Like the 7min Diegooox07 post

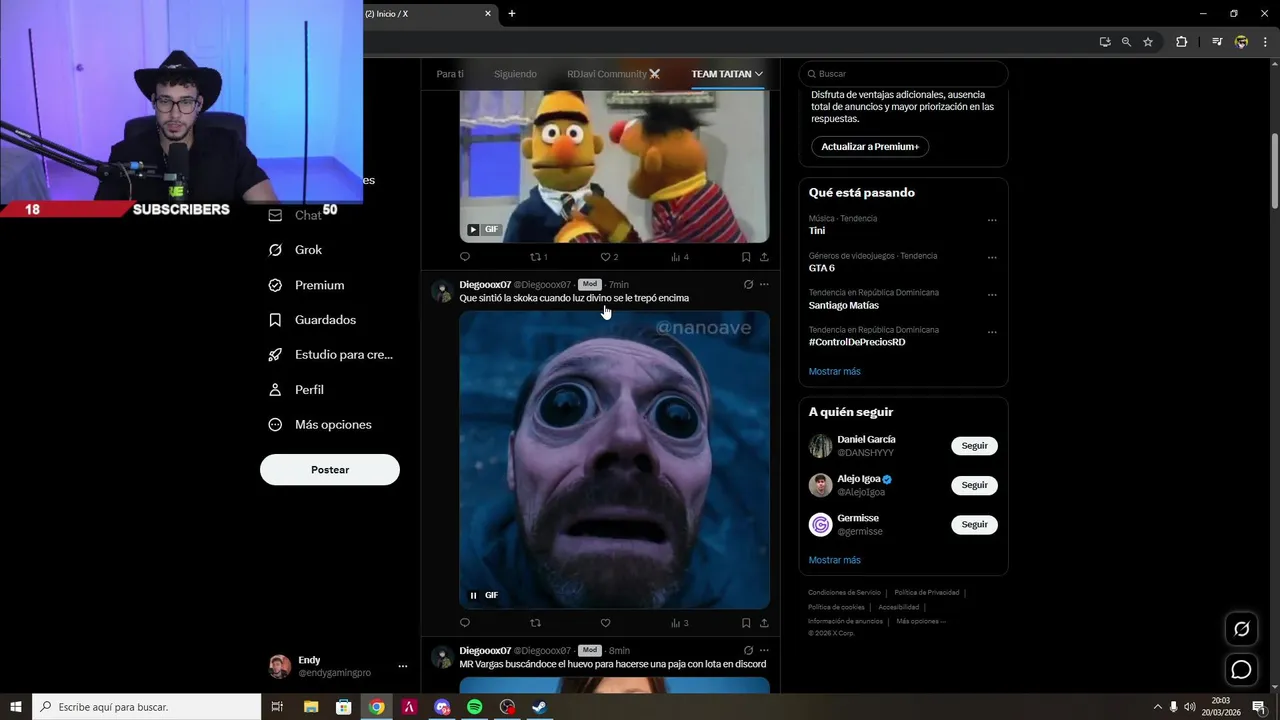coord(605,623)
